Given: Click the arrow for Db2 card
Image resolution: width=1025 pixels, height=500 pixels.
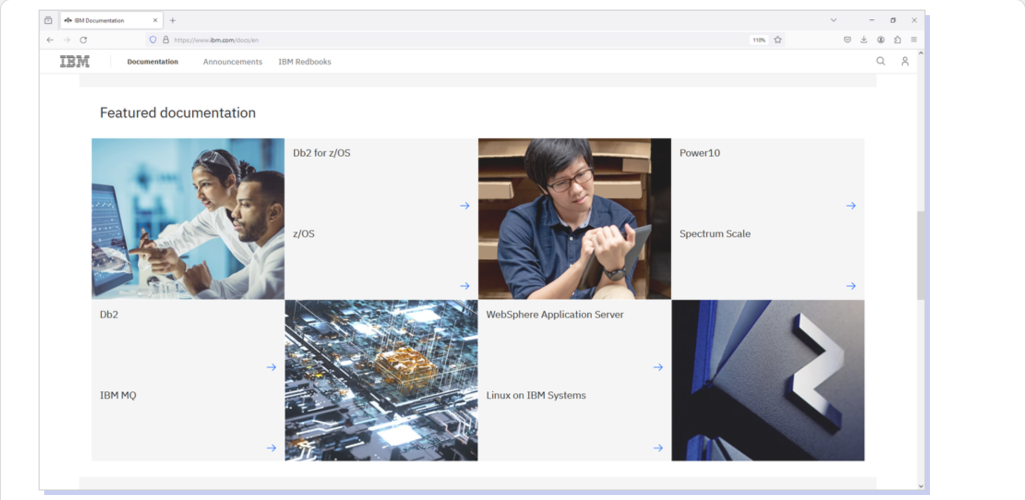Looking at the screenshot, I should 271,367.
